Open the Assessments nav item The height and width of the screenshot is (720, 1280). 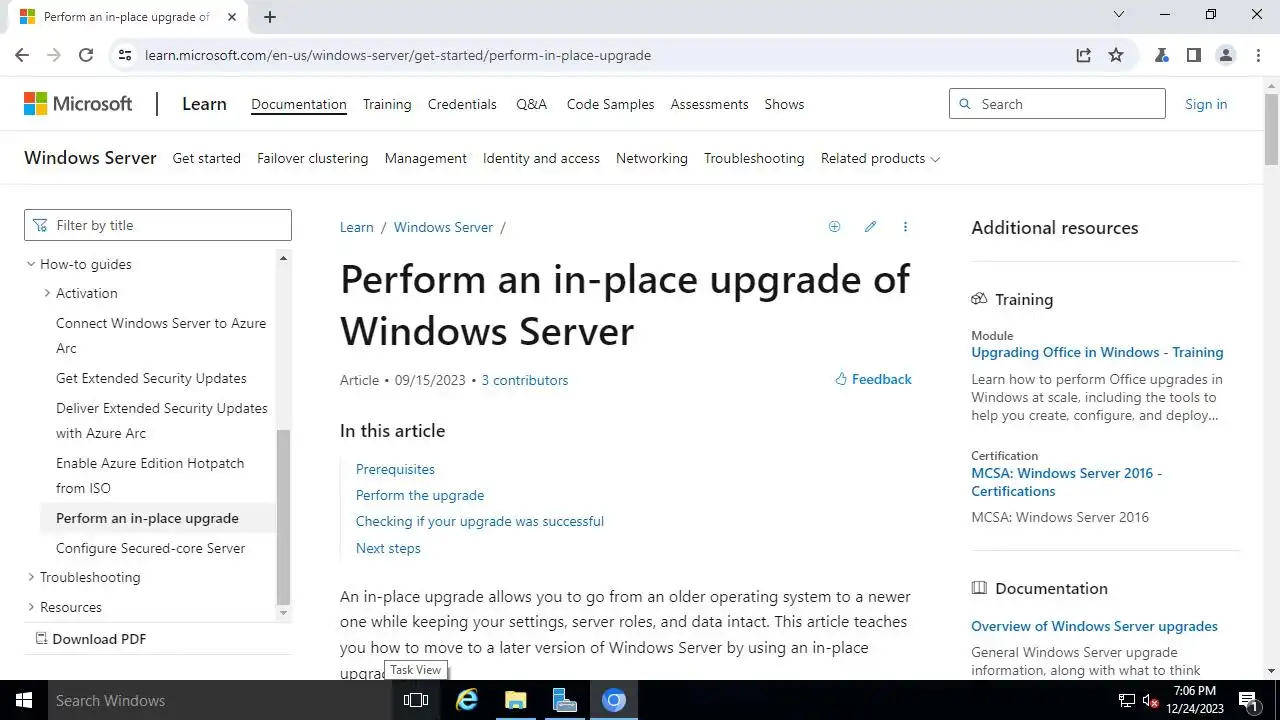[709, 104]
